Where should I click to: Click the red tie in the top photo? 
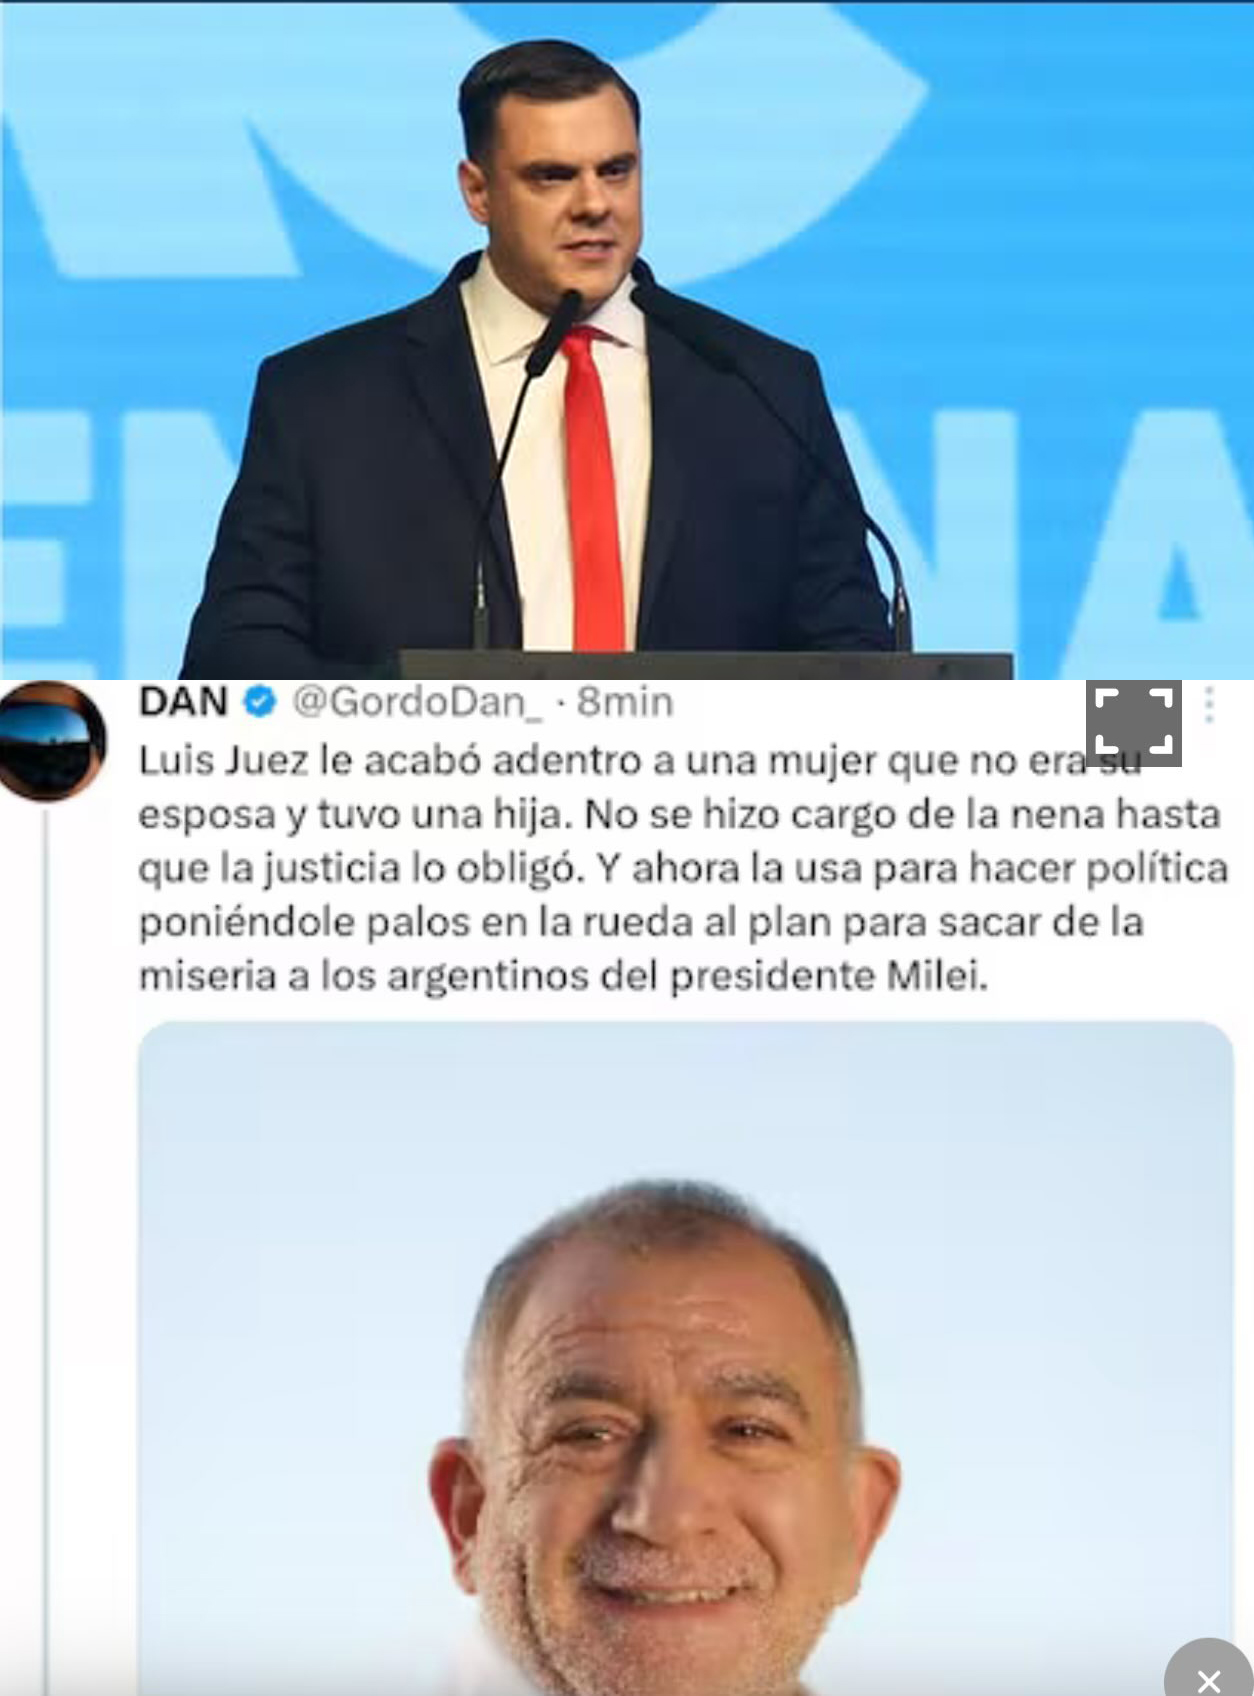point(592,490)
